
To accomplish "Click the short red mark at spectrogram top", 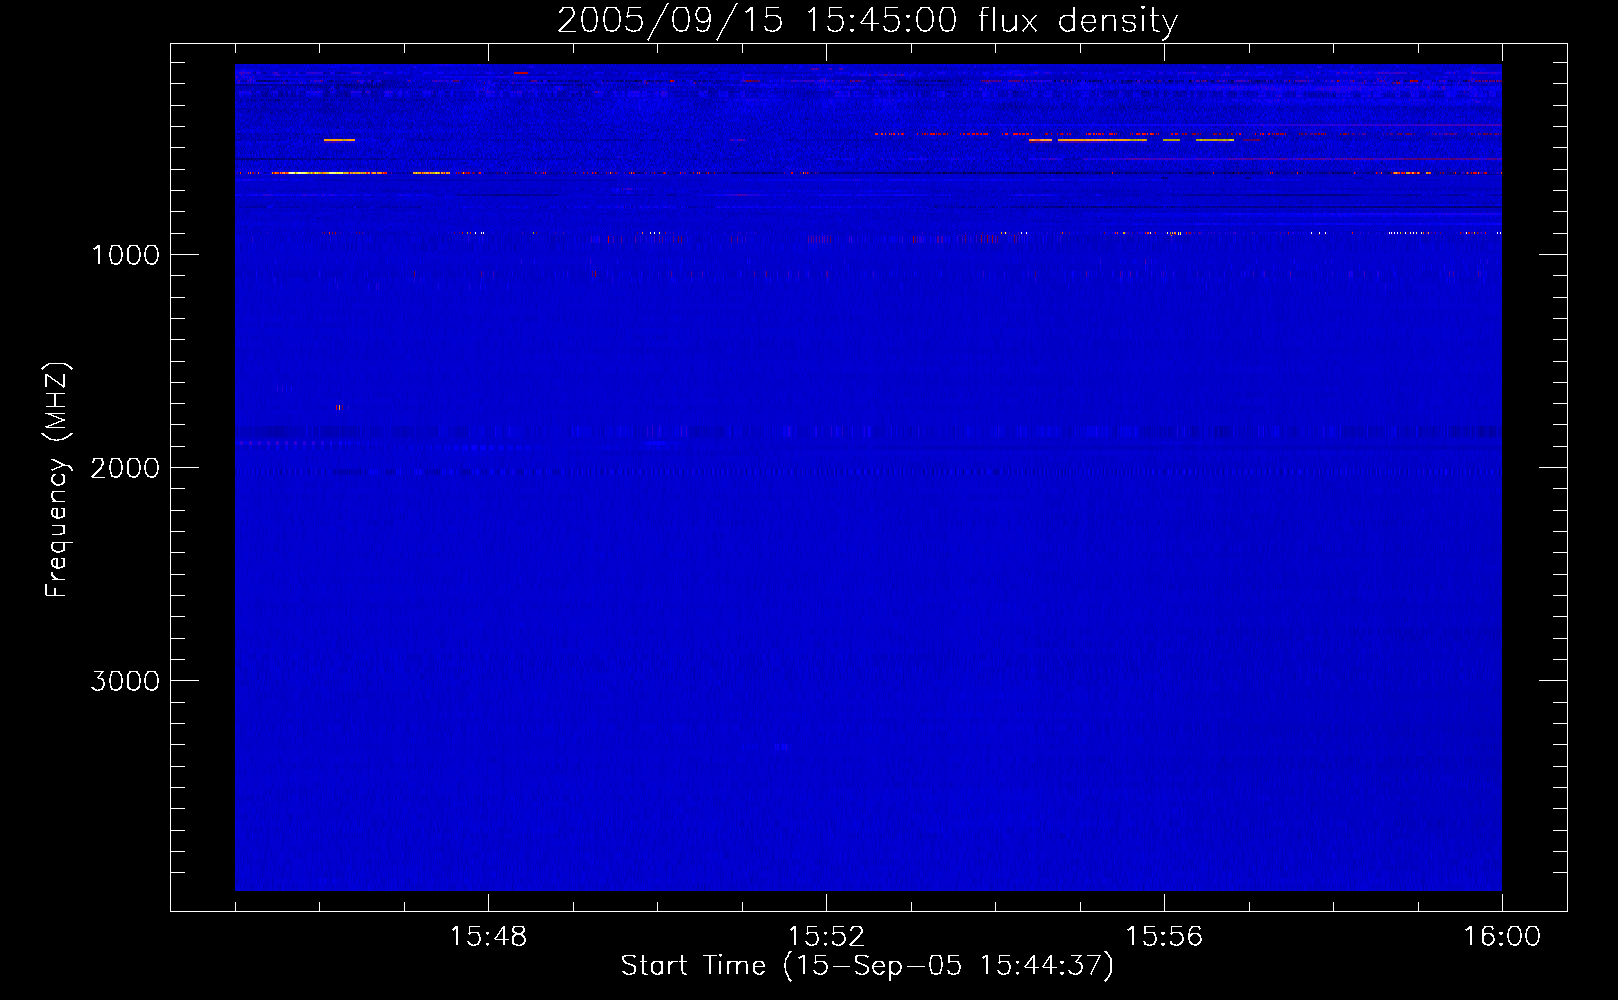I will (x=520, y=73).
